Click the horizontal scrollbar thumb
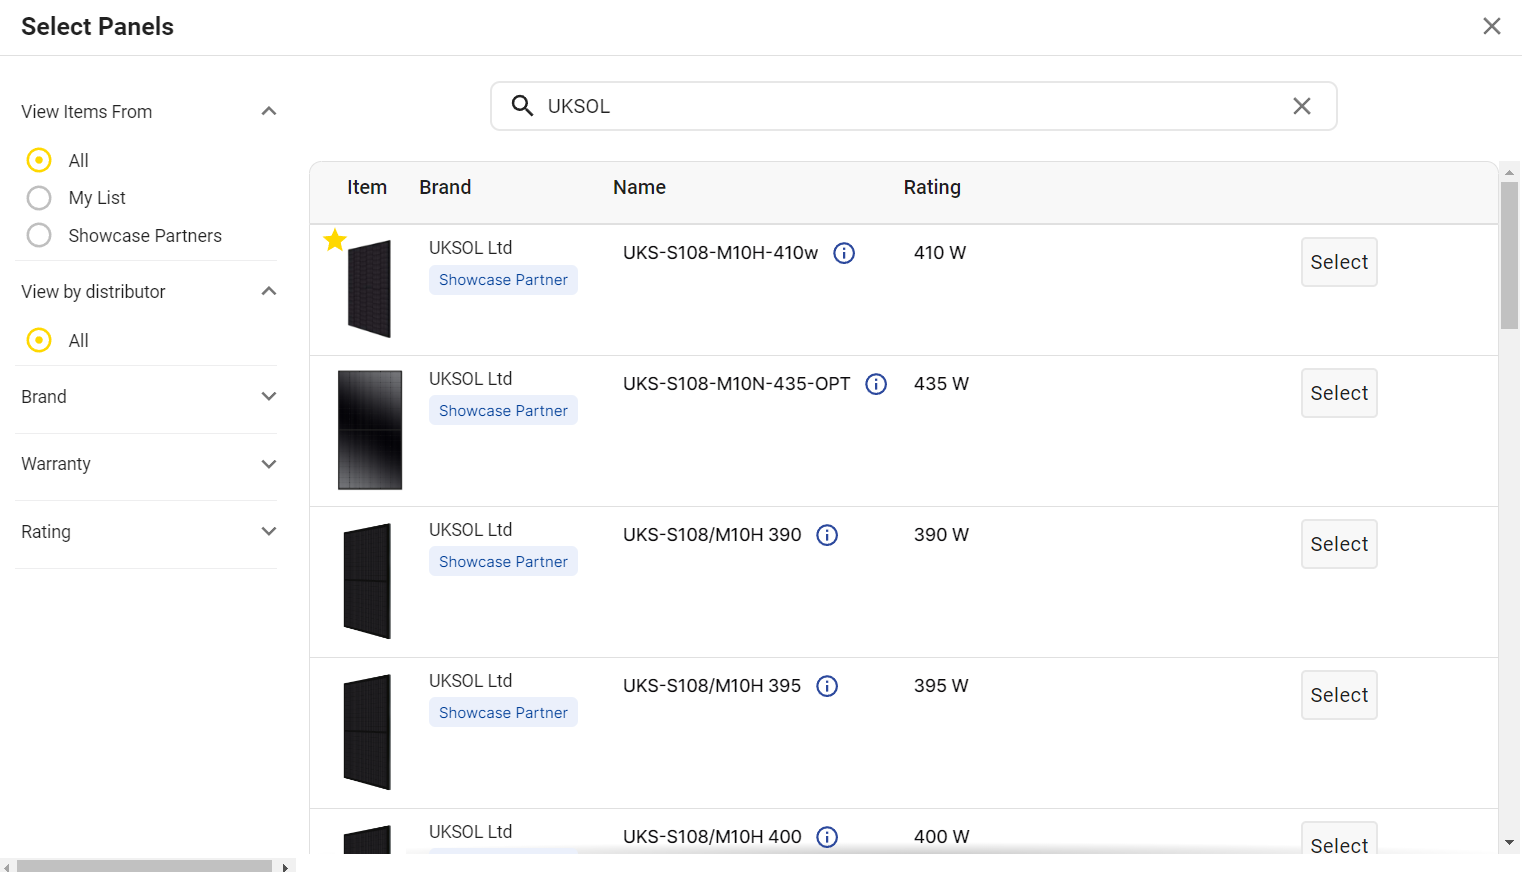Image resolution: width=1522 pixels, height=872 pixels. [x=144, y=866]
